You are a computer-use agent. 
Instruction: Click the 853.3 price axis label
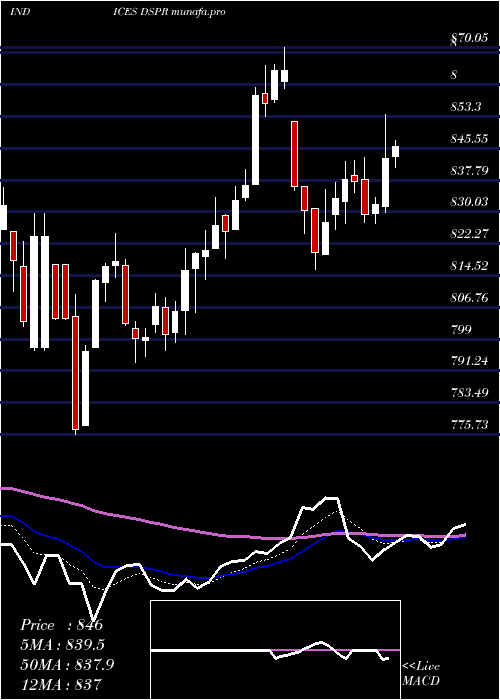pyautogui.click(x=466, y=107)
